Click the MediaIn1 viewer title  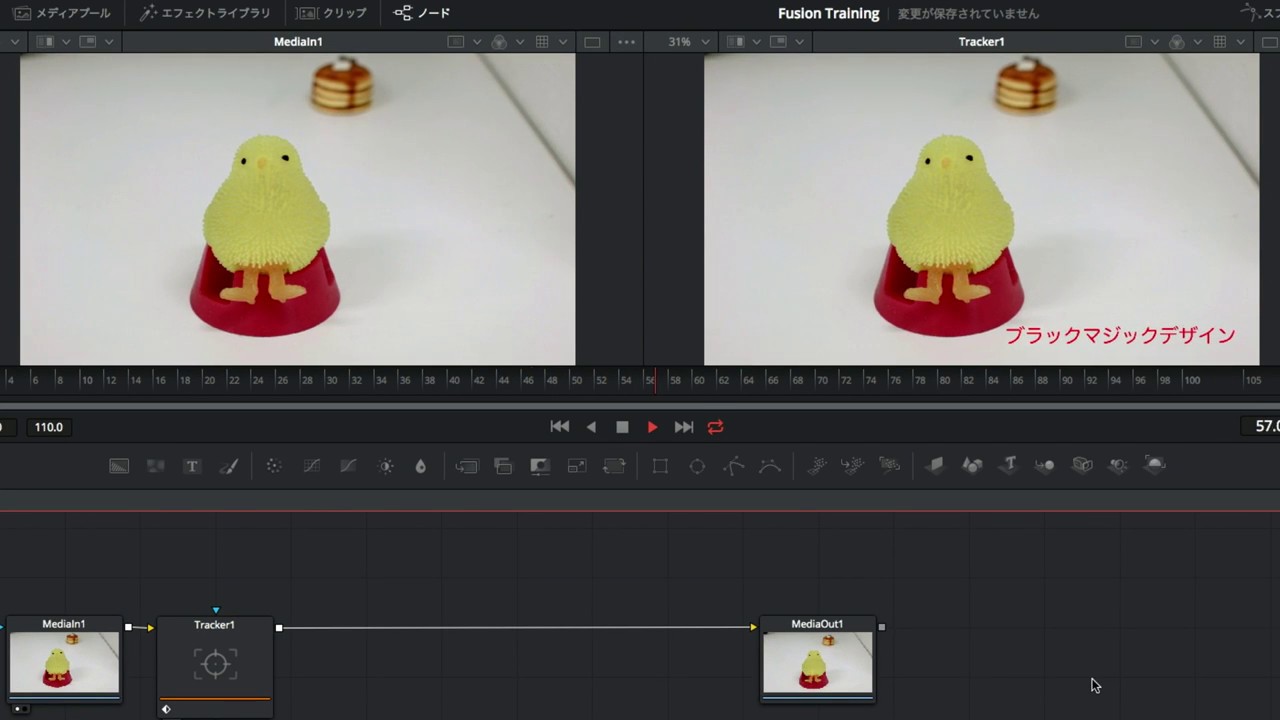pyautogui.click(x=298, y=42)
